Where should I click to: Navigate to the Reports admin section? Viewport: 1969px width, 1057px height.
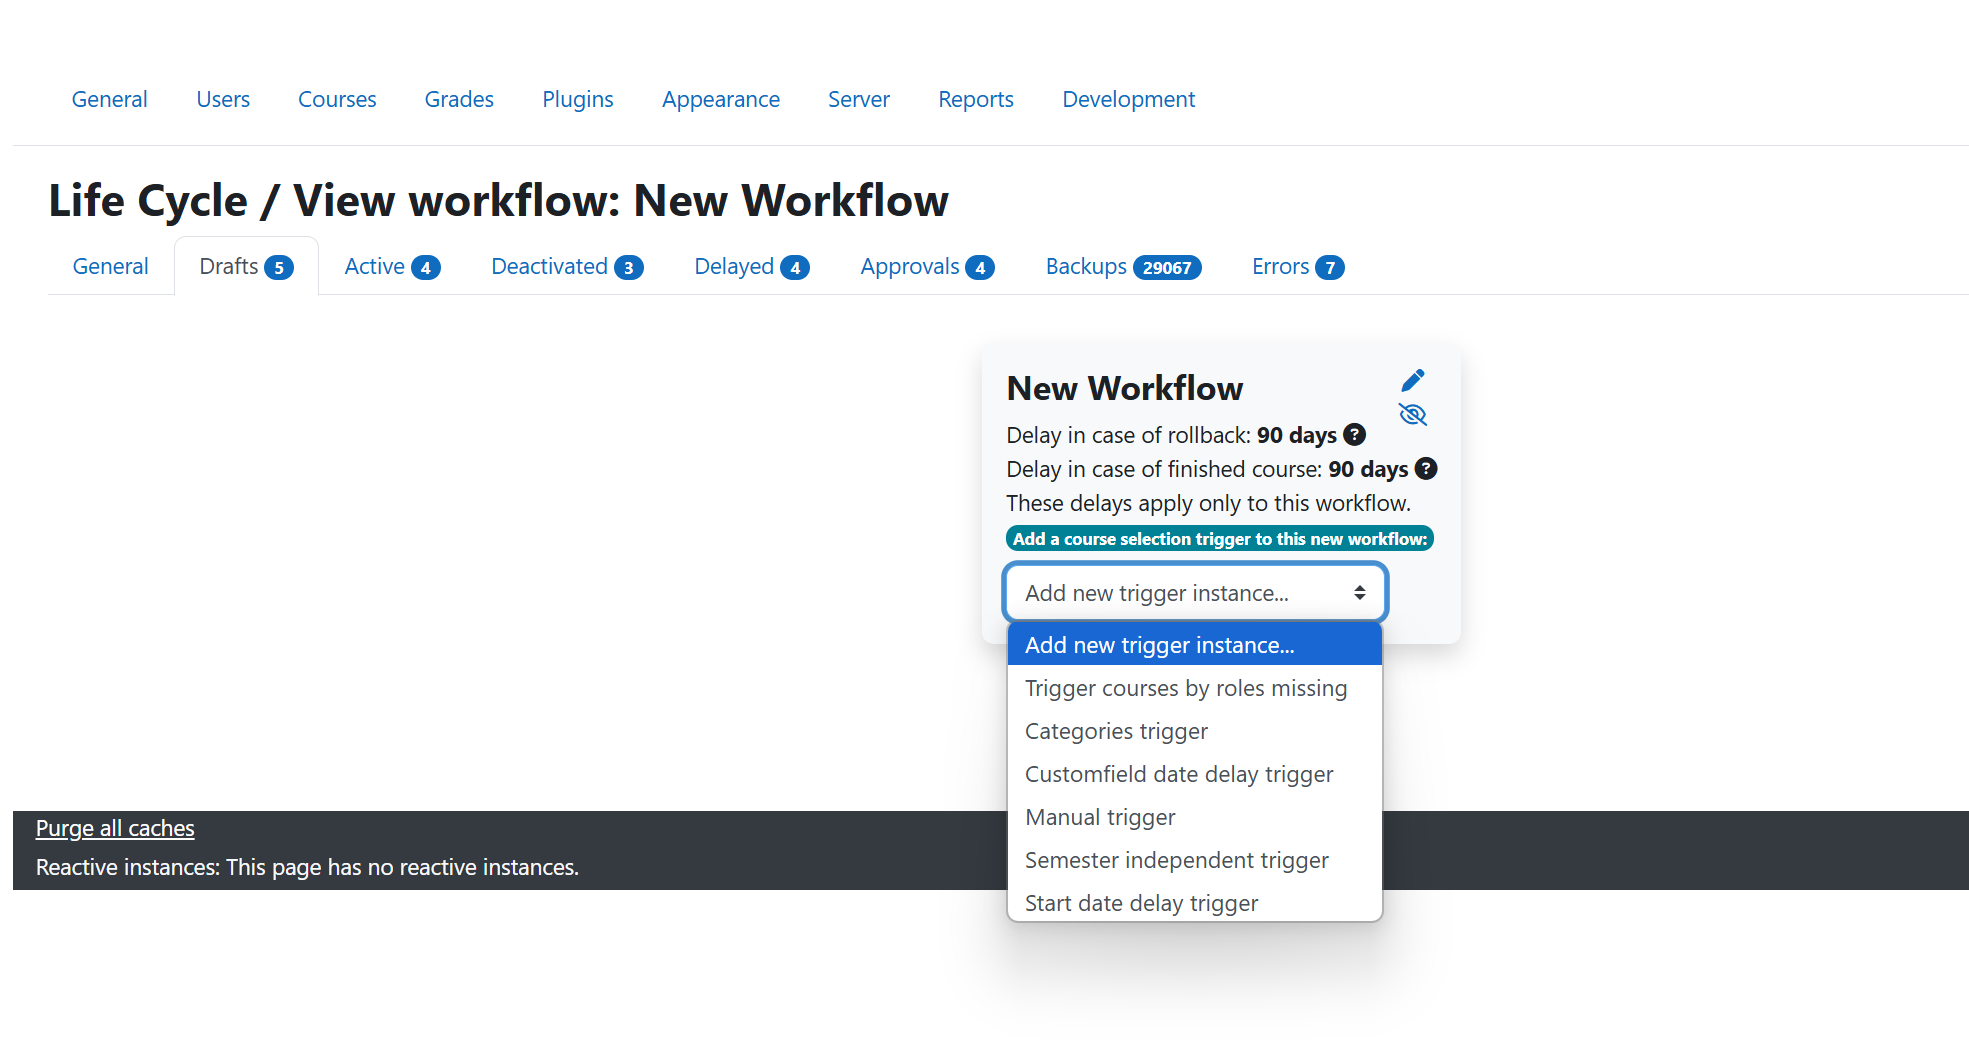click(975, 99)
